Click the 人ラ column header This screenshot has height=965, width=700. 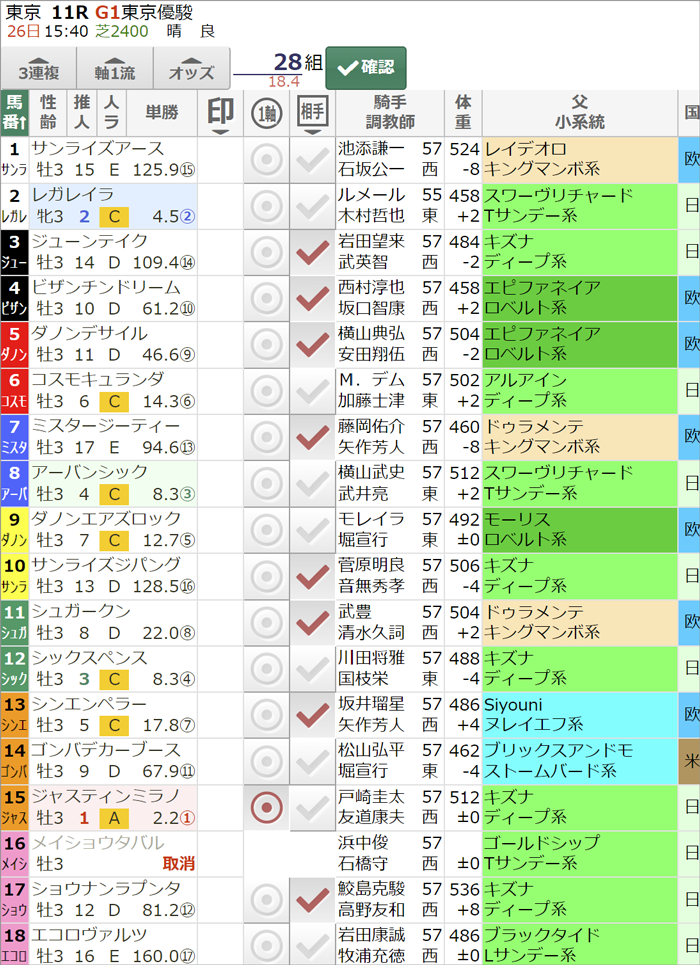pos(111,113)
